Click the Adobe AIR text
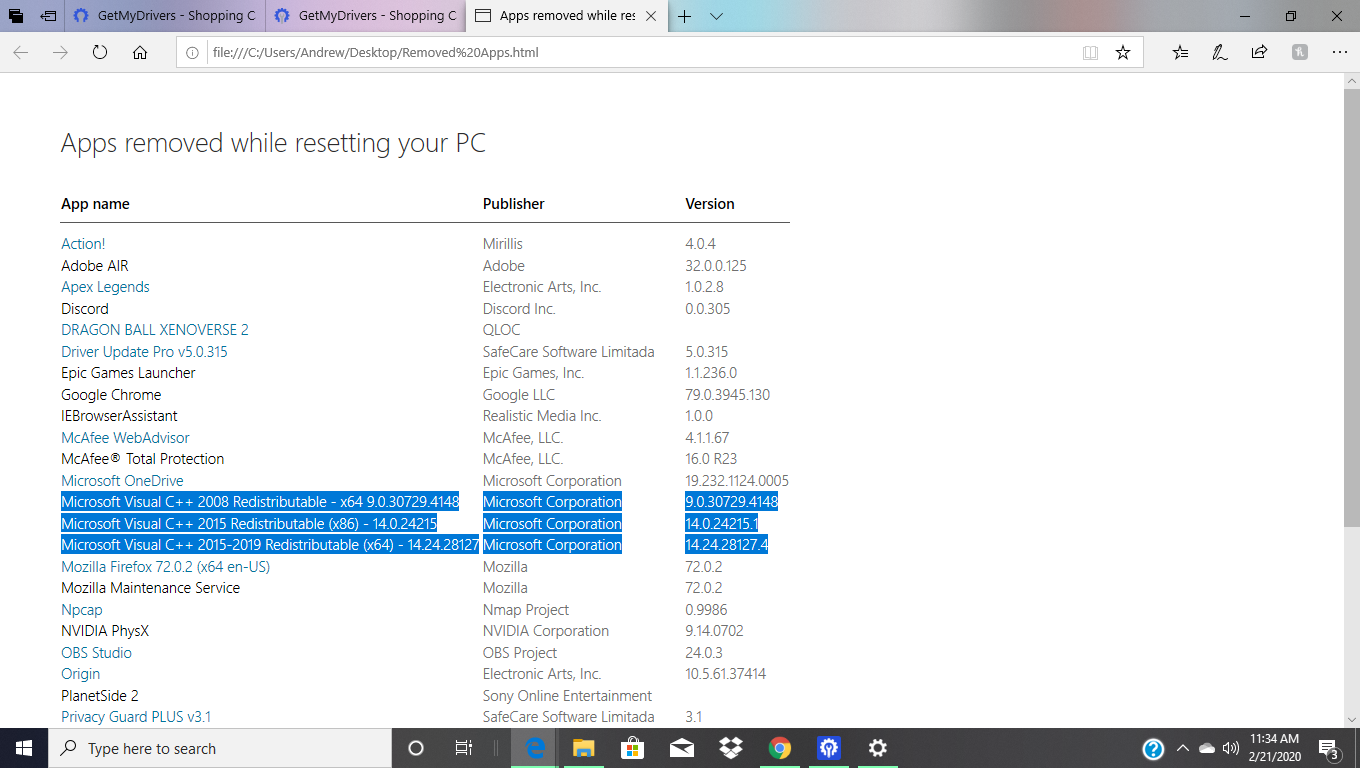 (95, 266)
